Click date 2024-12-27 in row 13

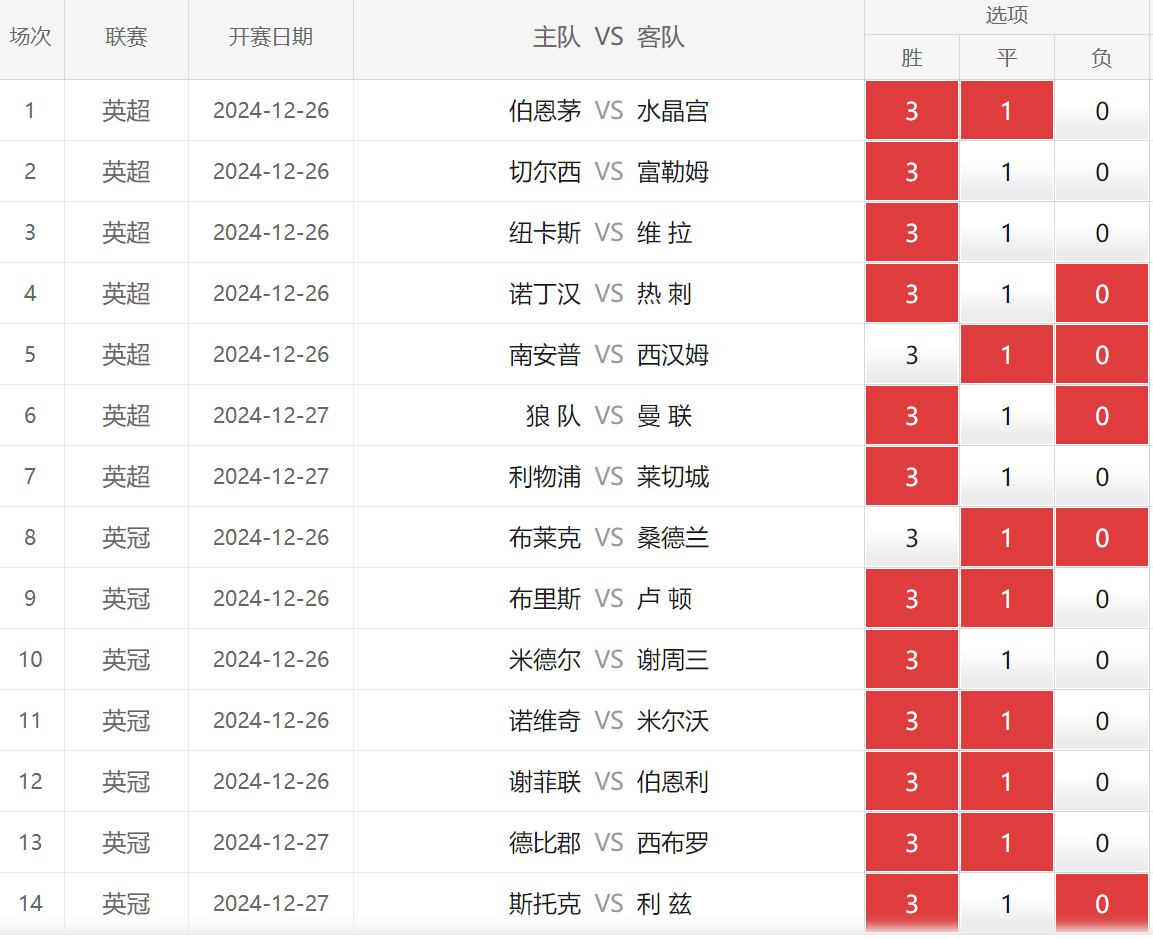[271, 843]
